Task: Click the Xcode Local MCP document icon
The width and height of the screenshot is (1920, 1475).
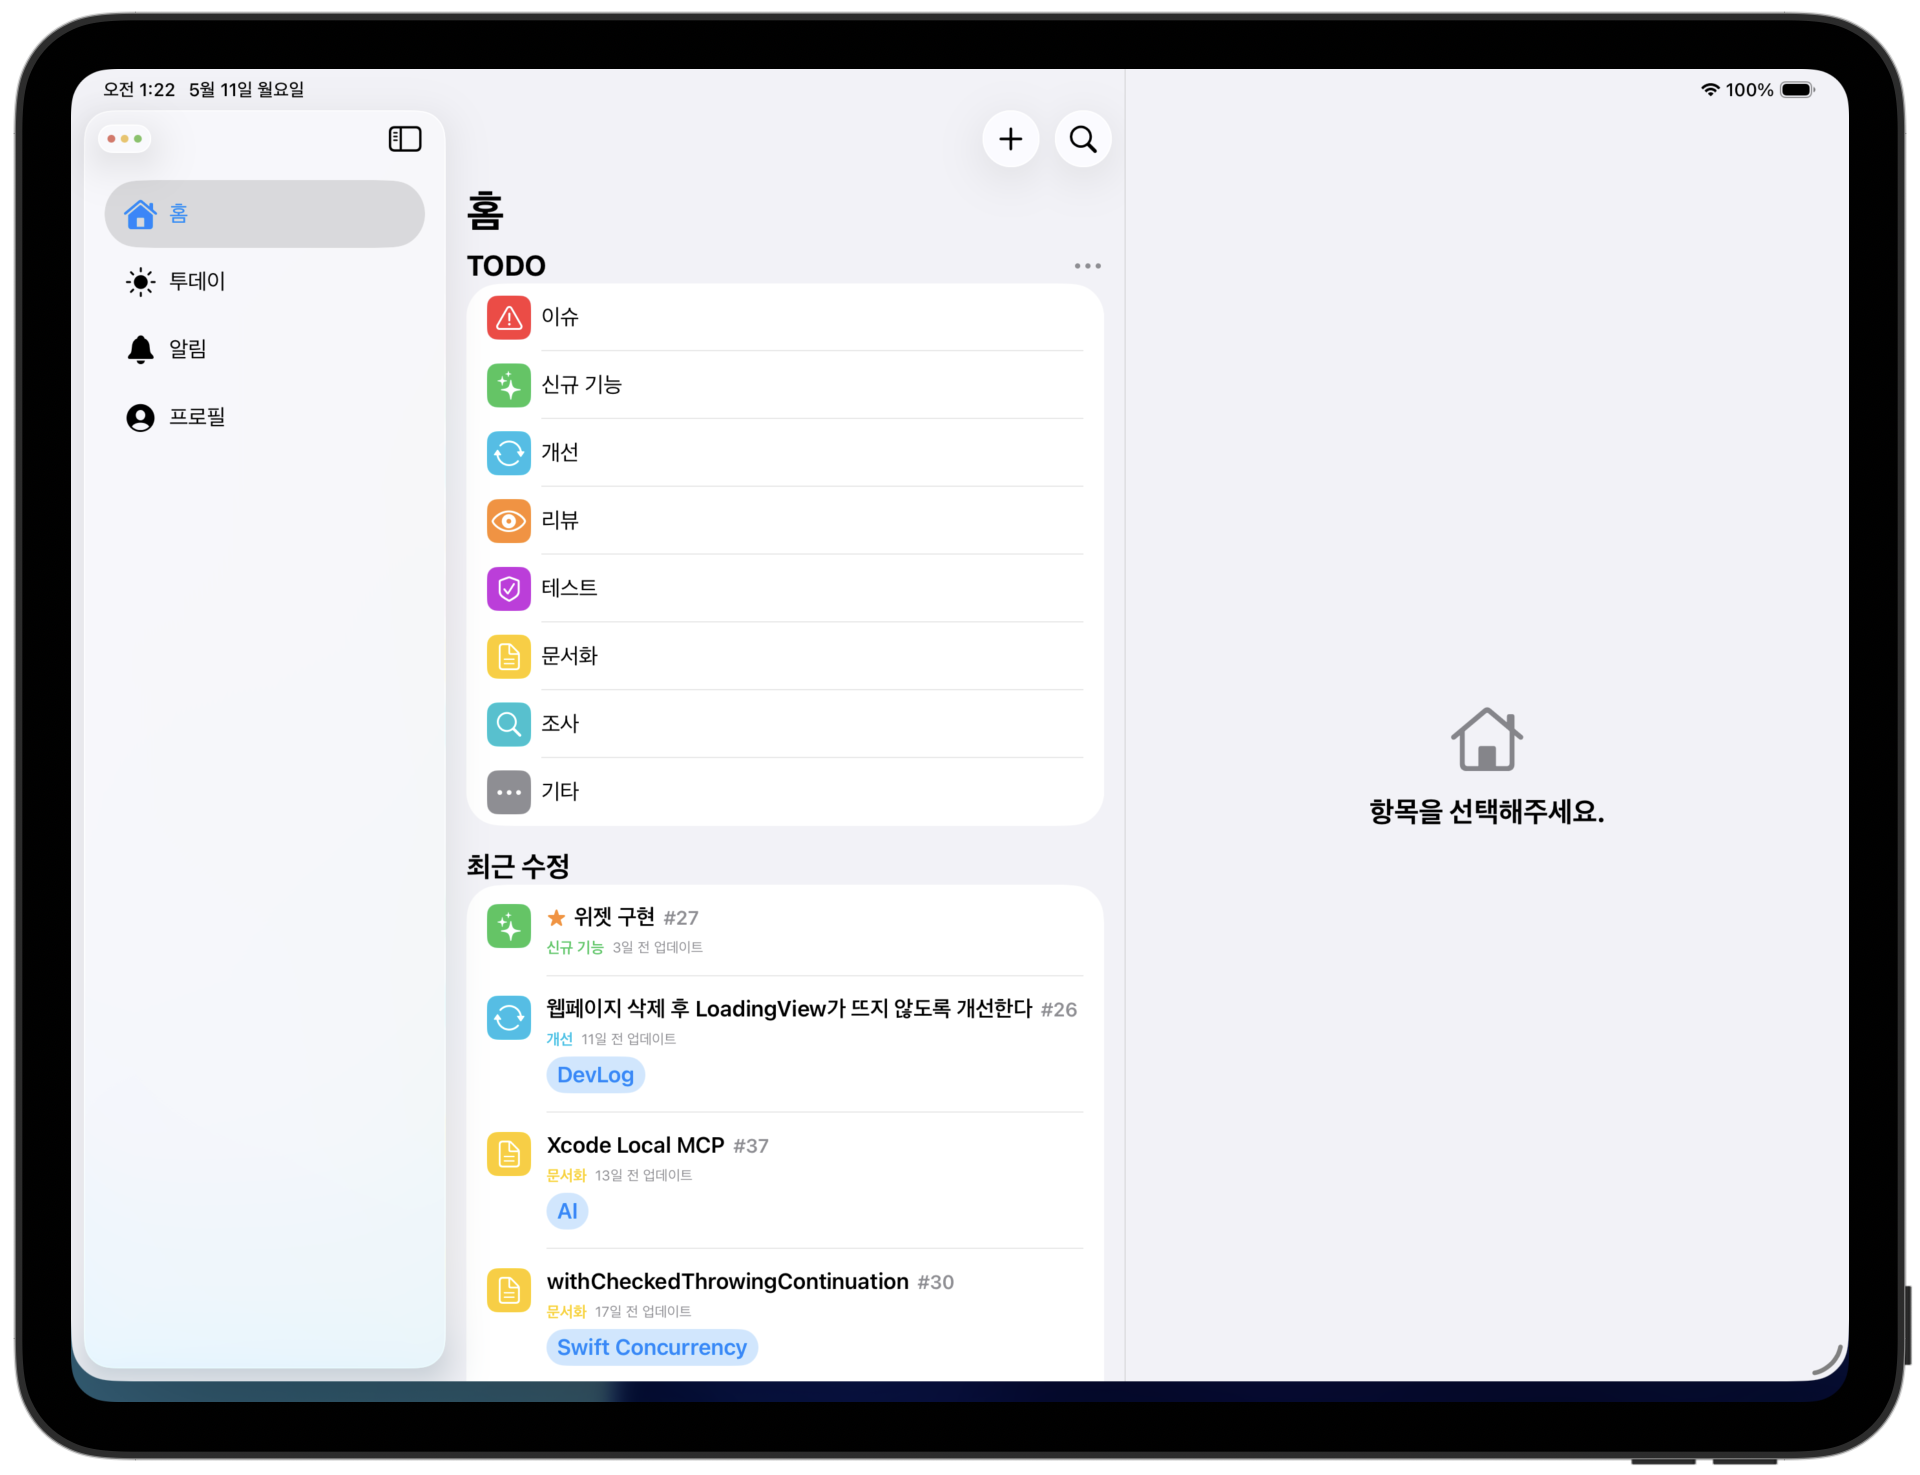Action: tap(509, 1155)
